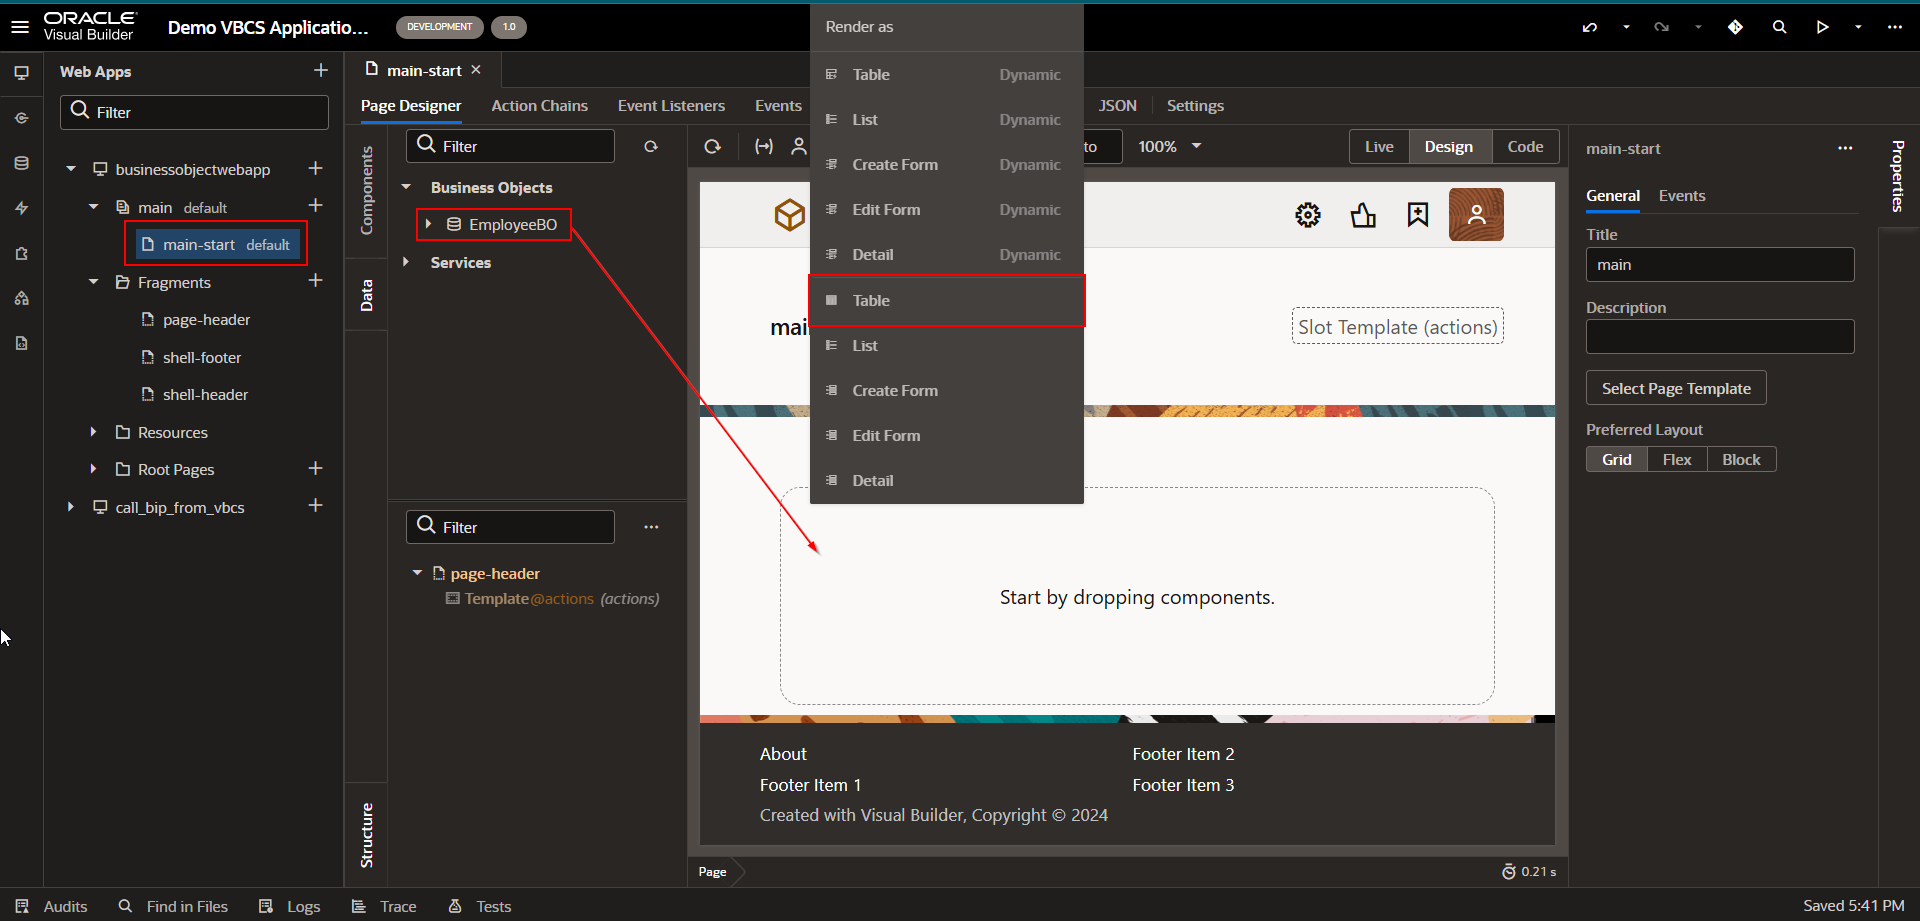Viewport: 1920px width, 921px height.
Task: Add new web app with plus icon
Action: 320,70
